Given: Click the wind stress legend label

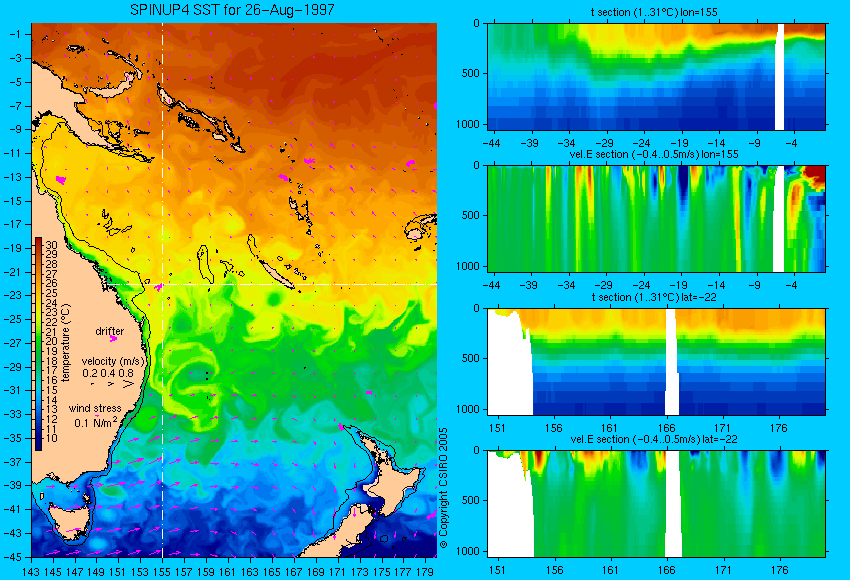Looking at the screenshot, I should [x=95, y=408].
